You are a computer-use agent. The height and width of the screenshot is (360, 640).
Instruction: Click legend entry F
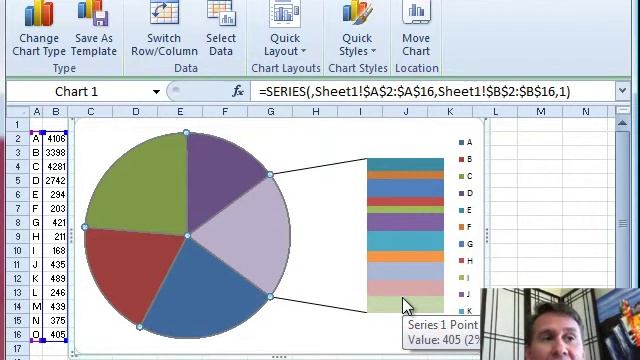tap(466, 227)
